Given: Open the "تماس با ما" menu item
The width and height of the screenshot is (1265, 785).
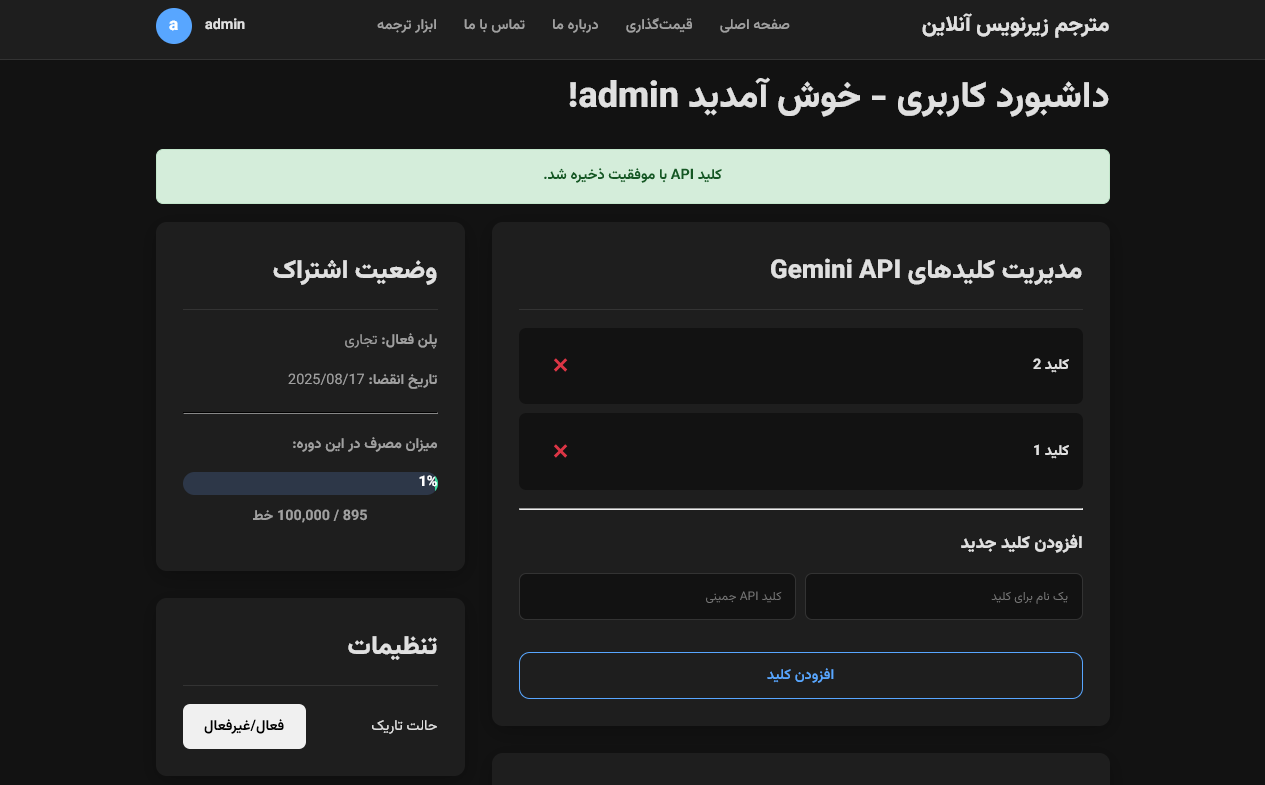Looking at the screenshot, I should [x=494, y=24].
